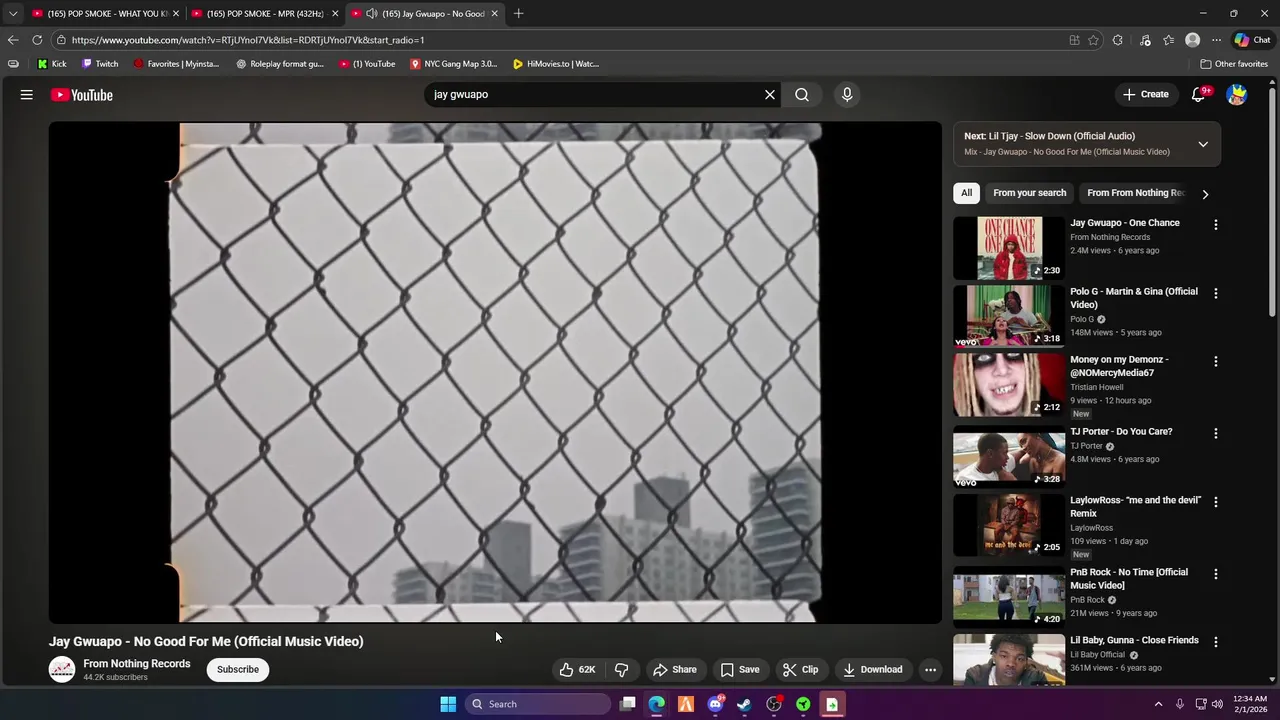Click the video player to pause

coord(495,372)
